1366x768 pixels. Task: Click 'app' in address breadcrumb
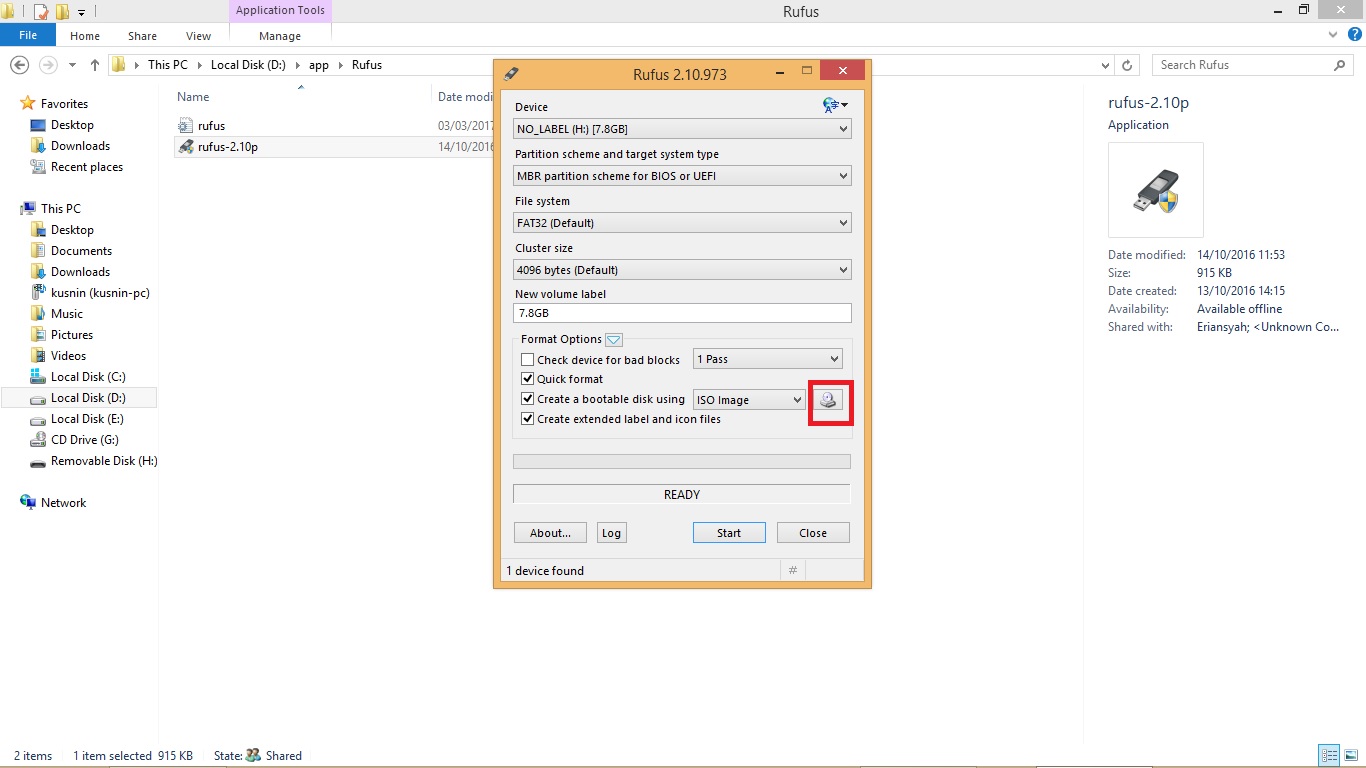click(x=318, y=65)
